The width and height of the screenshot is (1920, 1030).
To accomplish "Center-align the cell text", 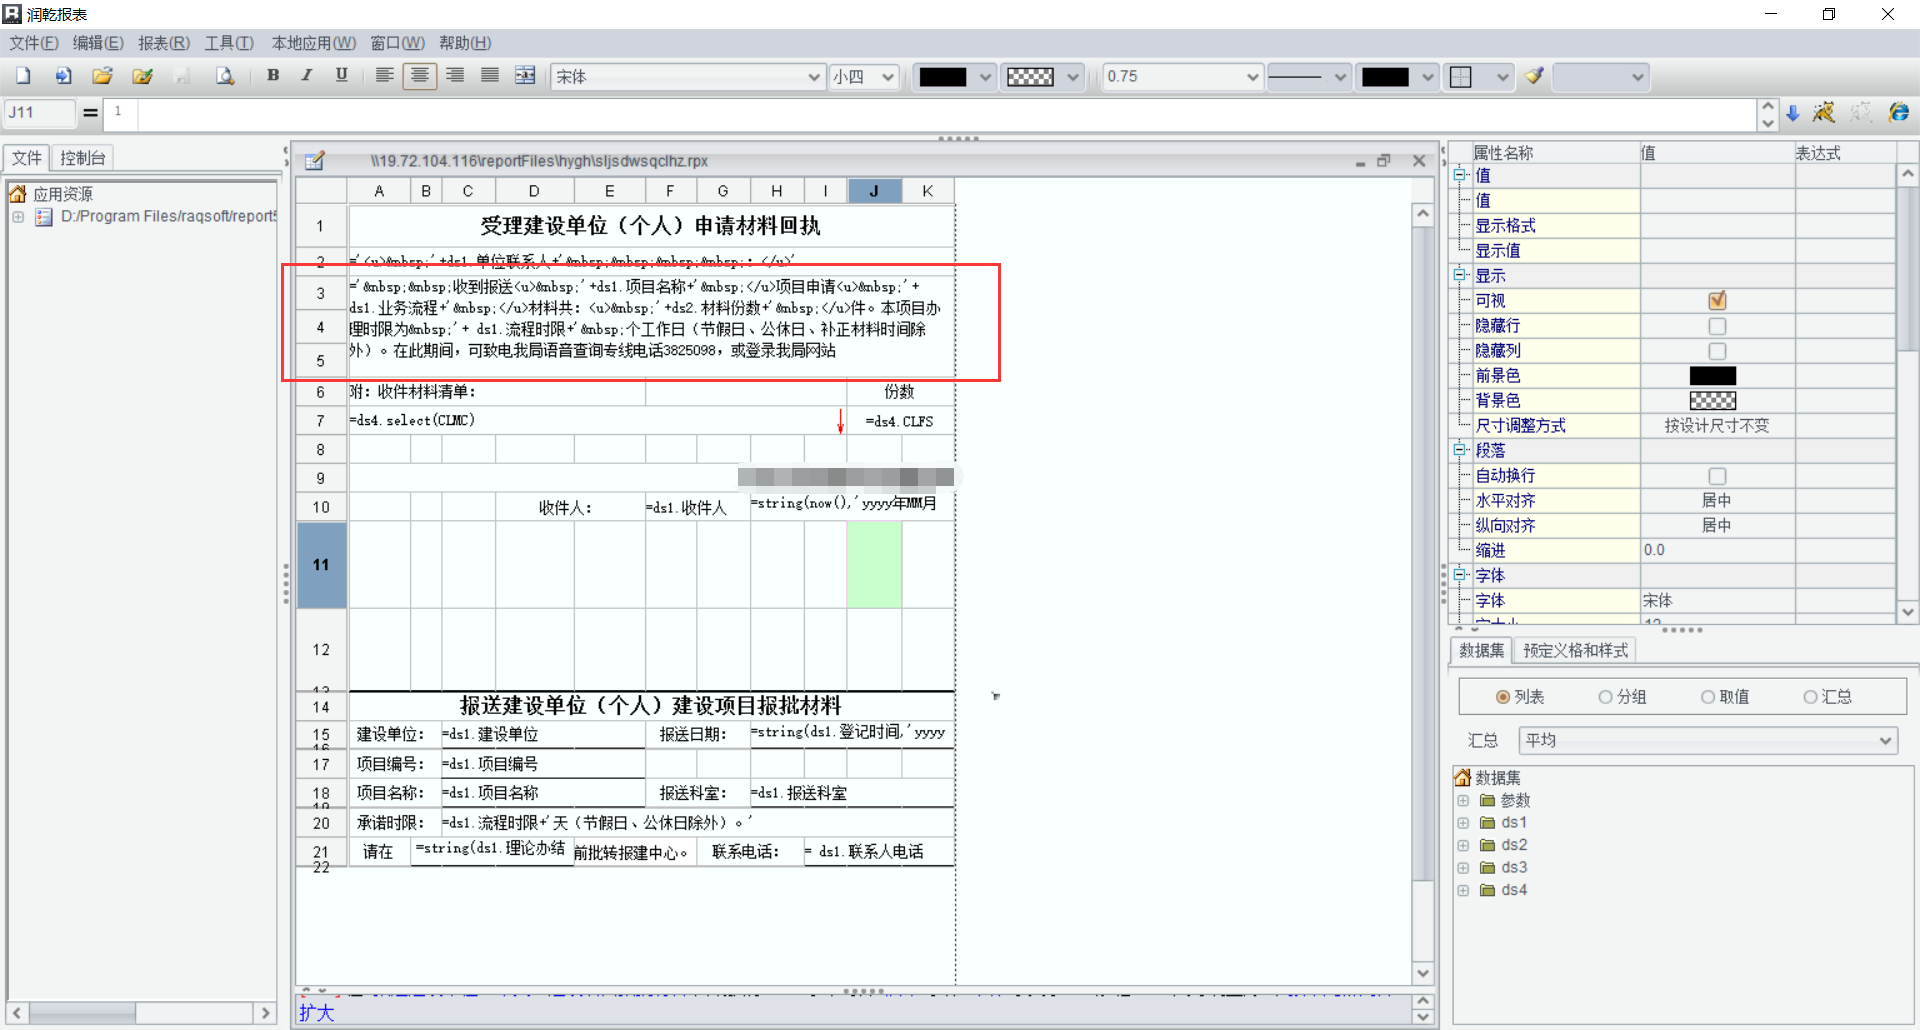I will coord(420,76).
